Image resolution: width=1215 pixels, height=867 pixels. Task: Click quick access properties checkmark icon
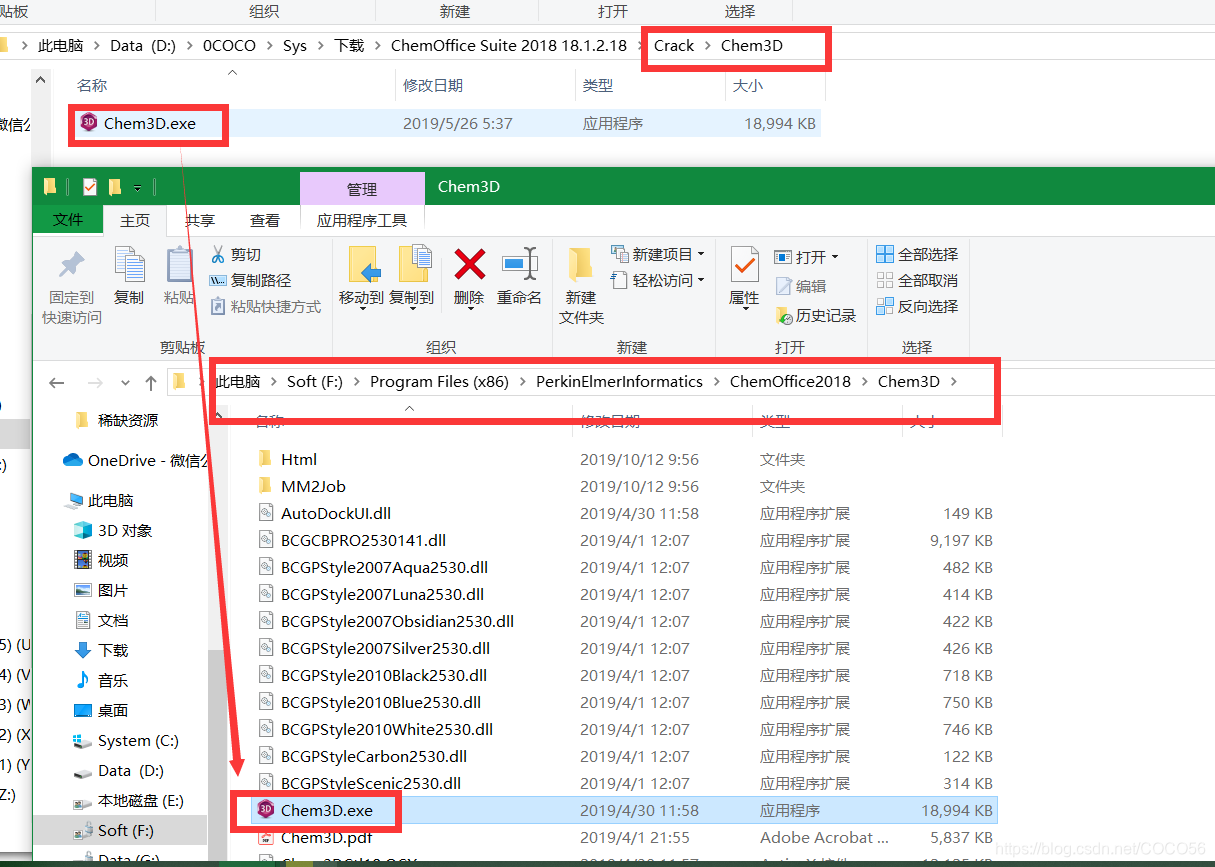coord(90,187)
